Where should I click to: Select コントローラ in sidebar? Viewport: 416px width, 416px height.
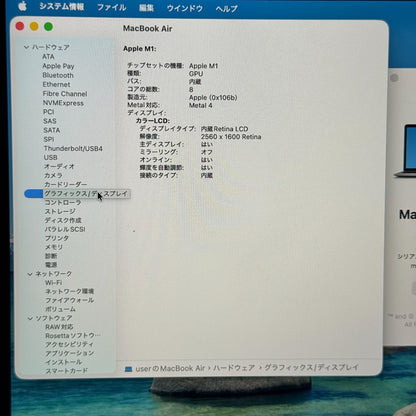tap(63, 203)
